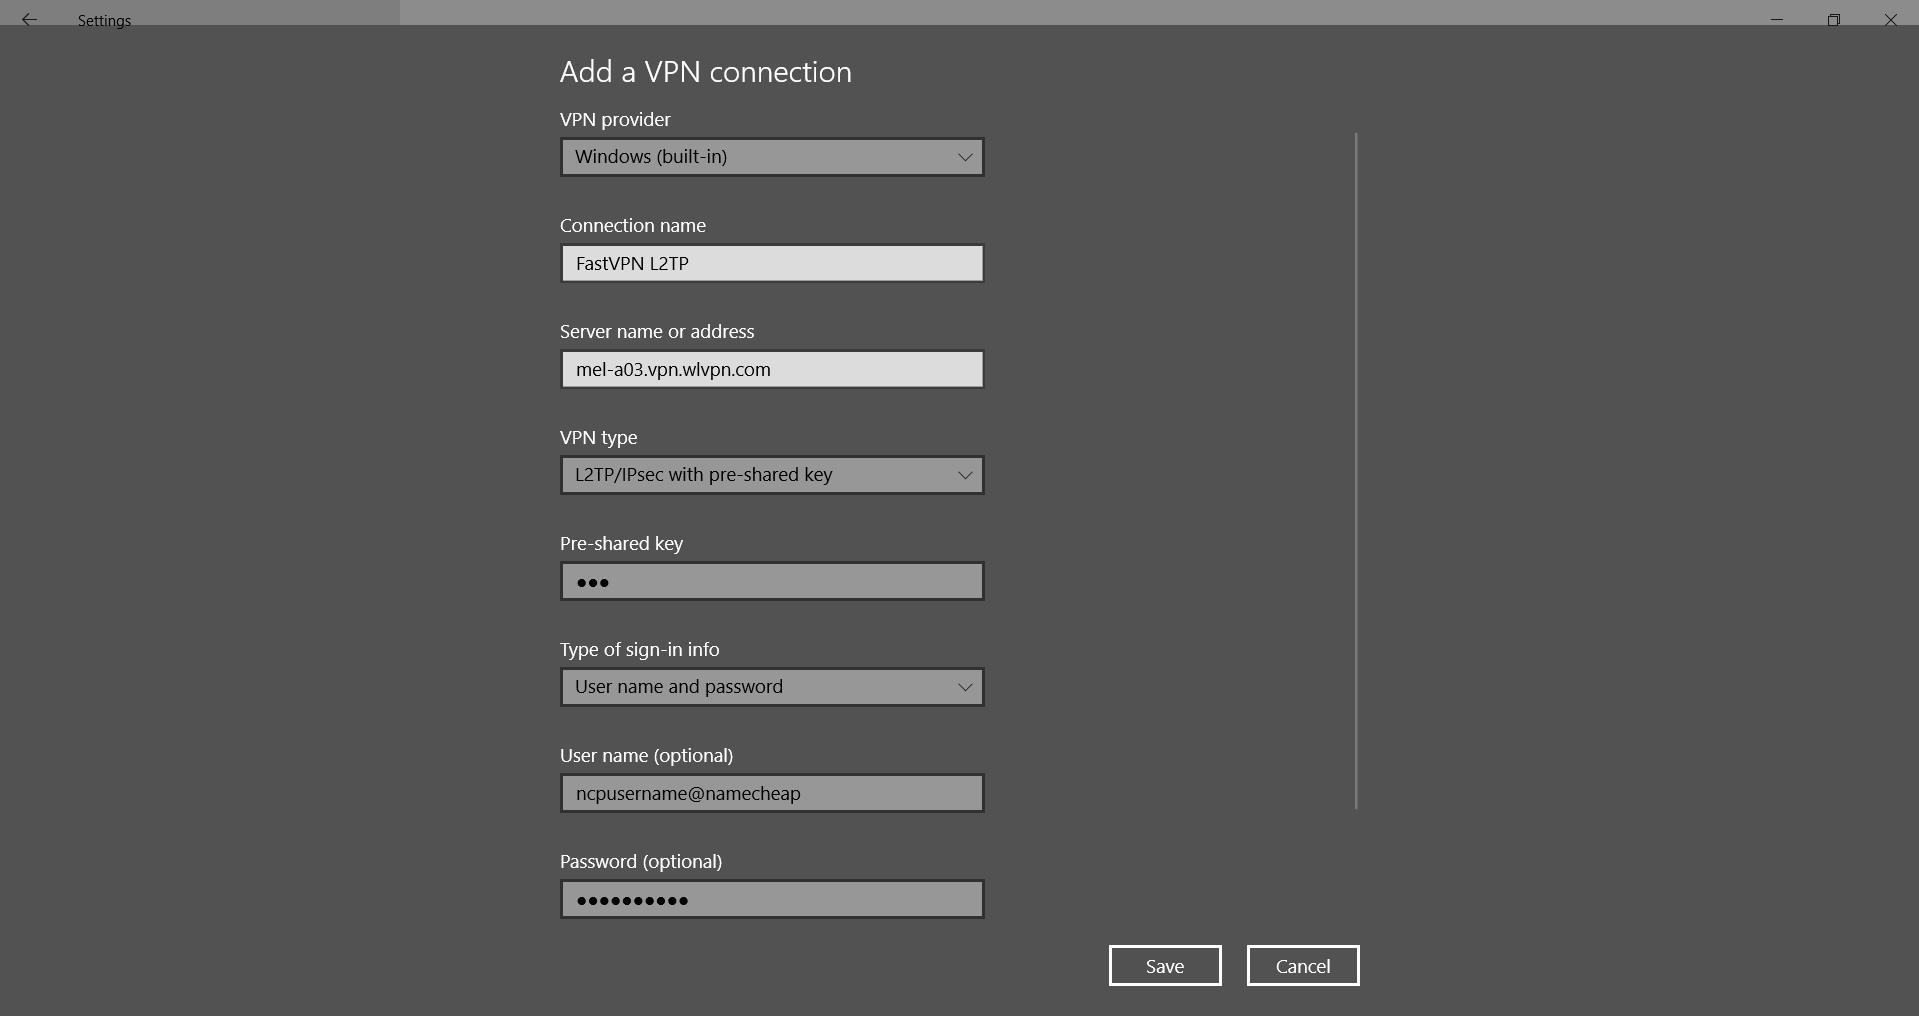The width and height of the screenshot is (1919, 1016).
Task: Restore down the Settings window
Action: pyautogui.click(x=1834, y=19)
